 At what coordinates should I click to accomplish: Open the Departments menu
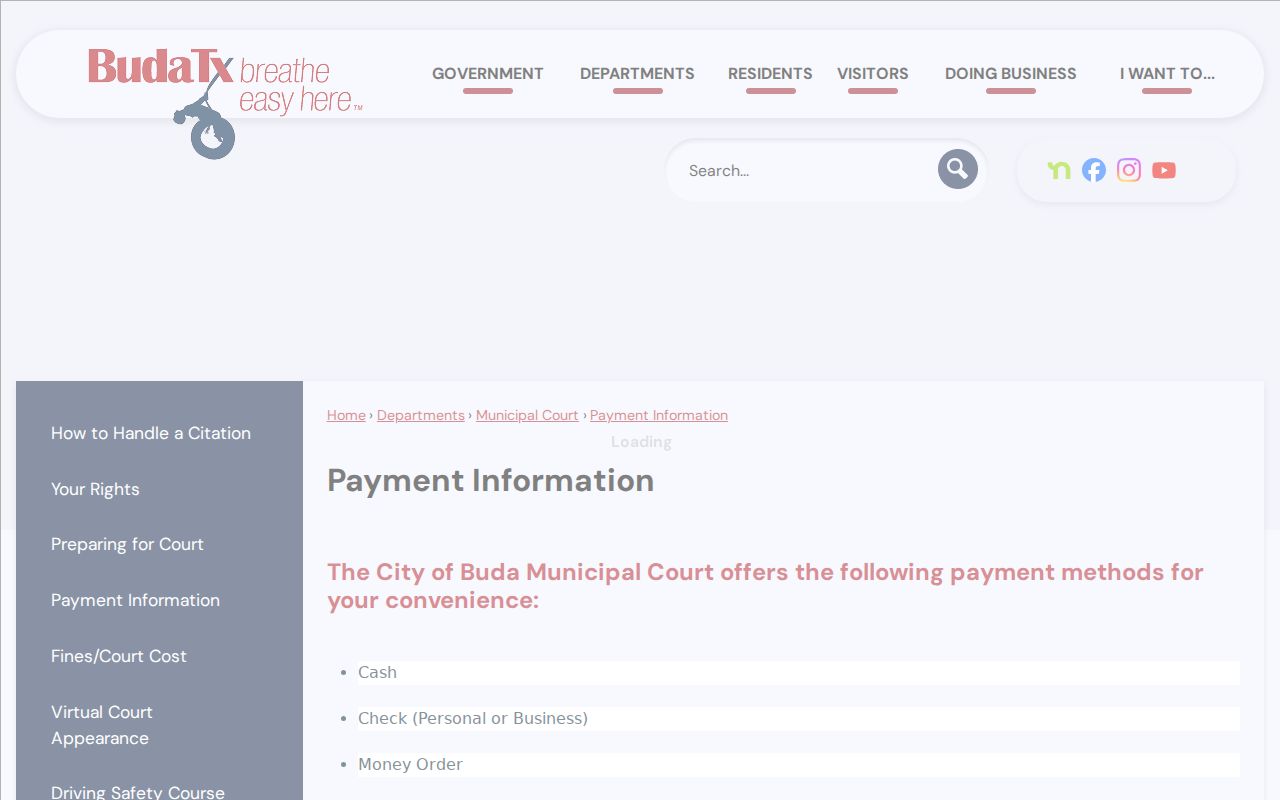point(637,74)
